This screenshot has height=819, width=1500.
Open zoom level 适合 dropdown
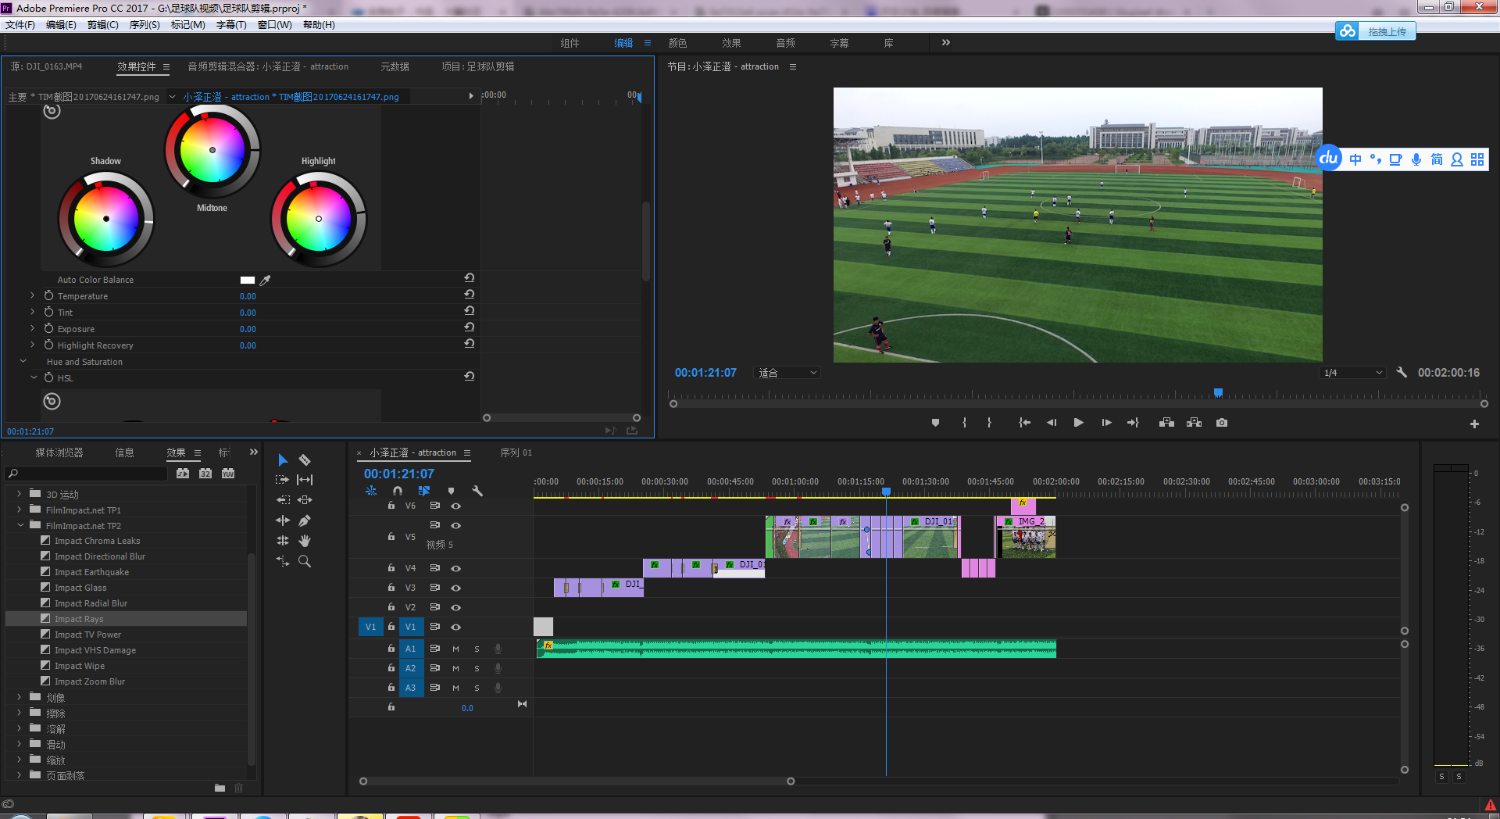click(787, 373)
